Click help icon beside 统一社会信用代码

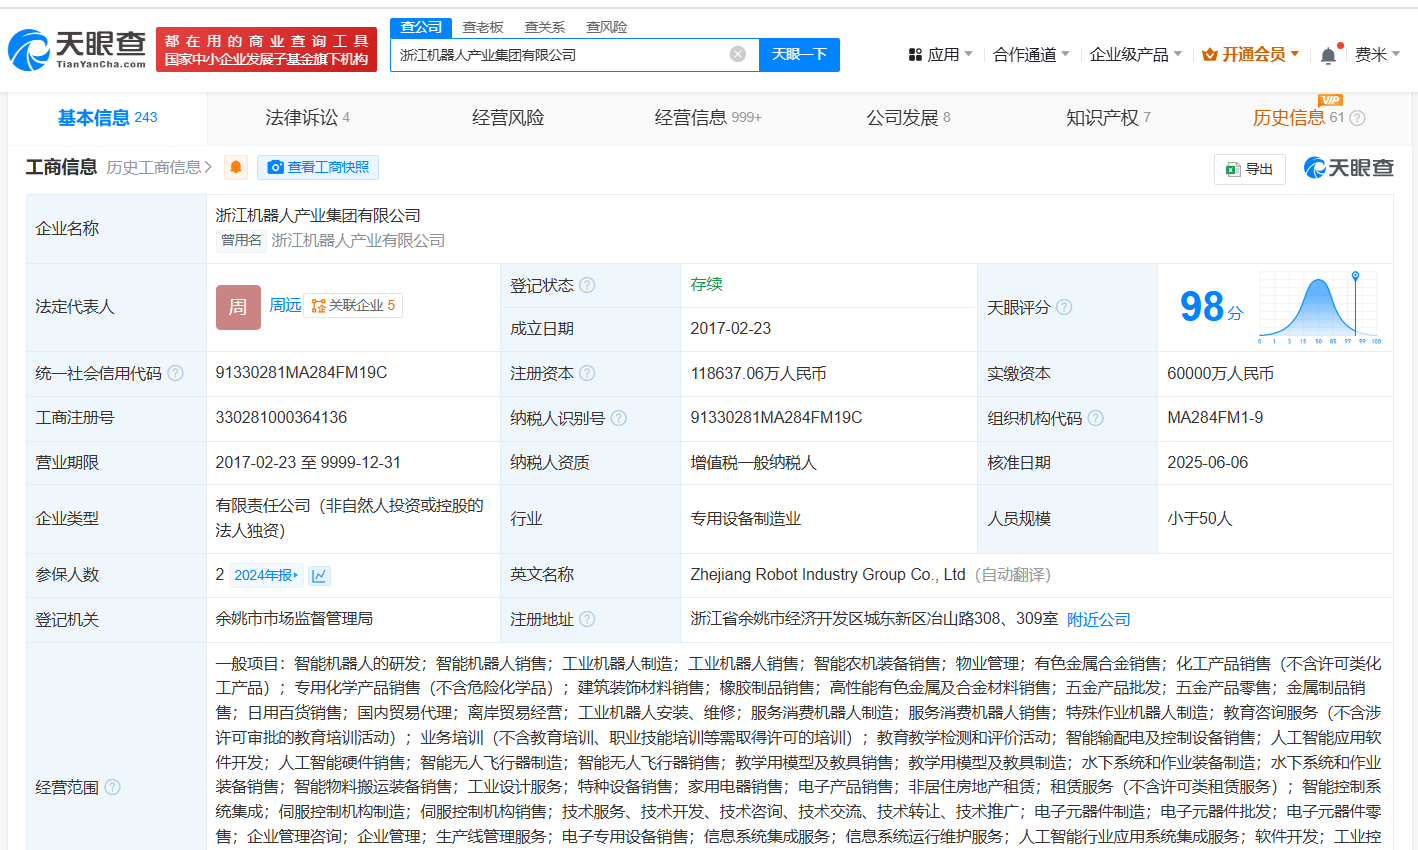[175, 373]
